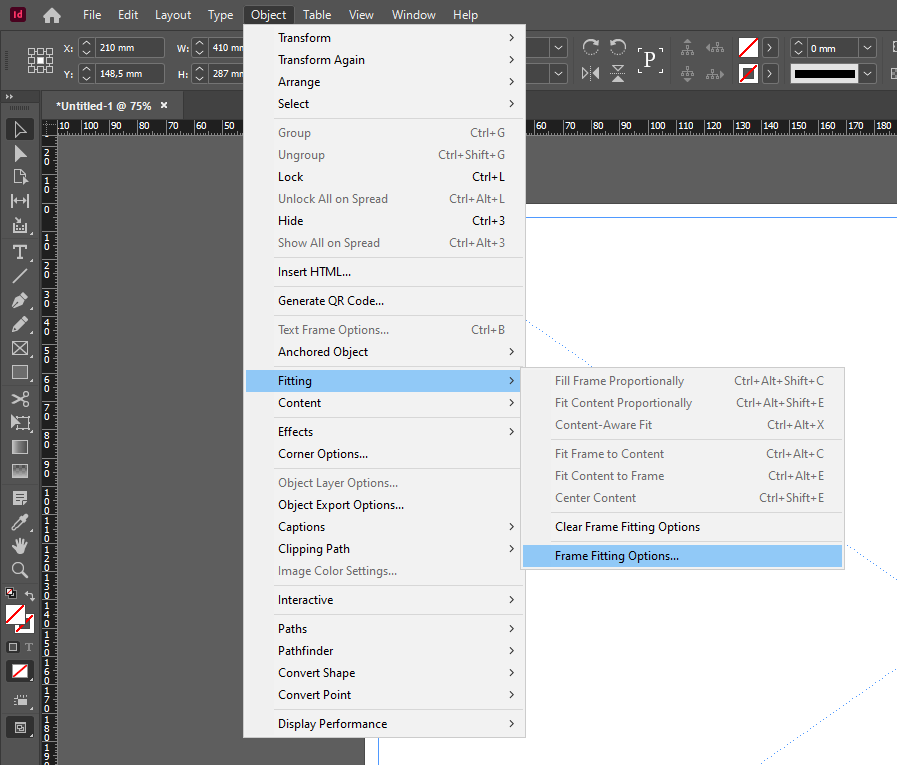Choose Object Export Options menu item

click(384, 505)
